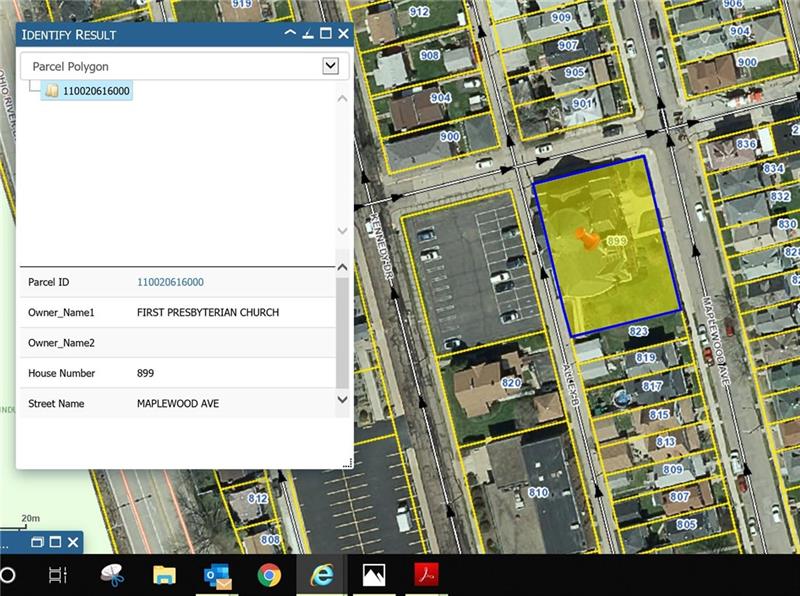Collapse the Identify Result panel

[291, 34]
